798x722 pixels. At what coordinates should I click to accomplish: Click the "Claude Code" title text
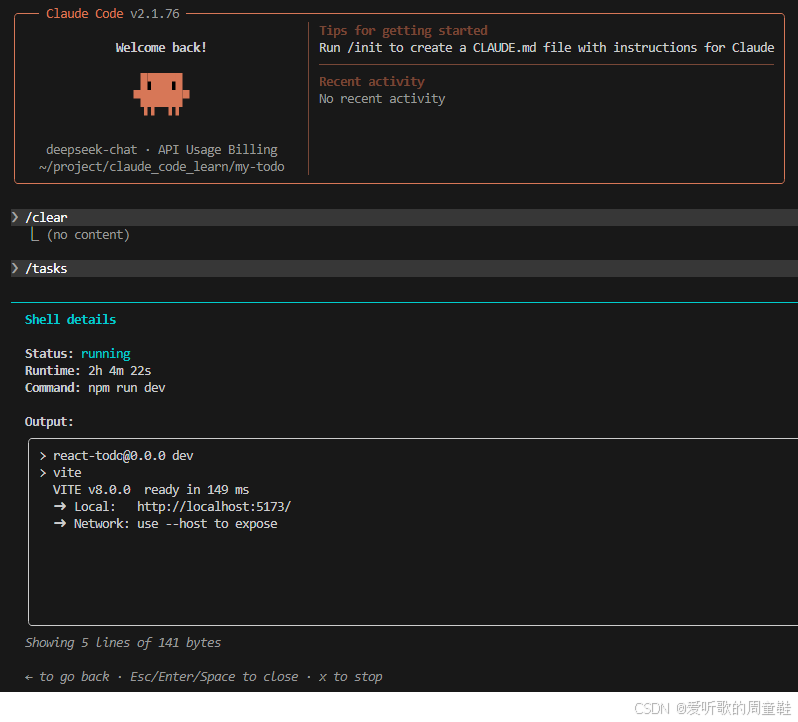coord(84,14)
